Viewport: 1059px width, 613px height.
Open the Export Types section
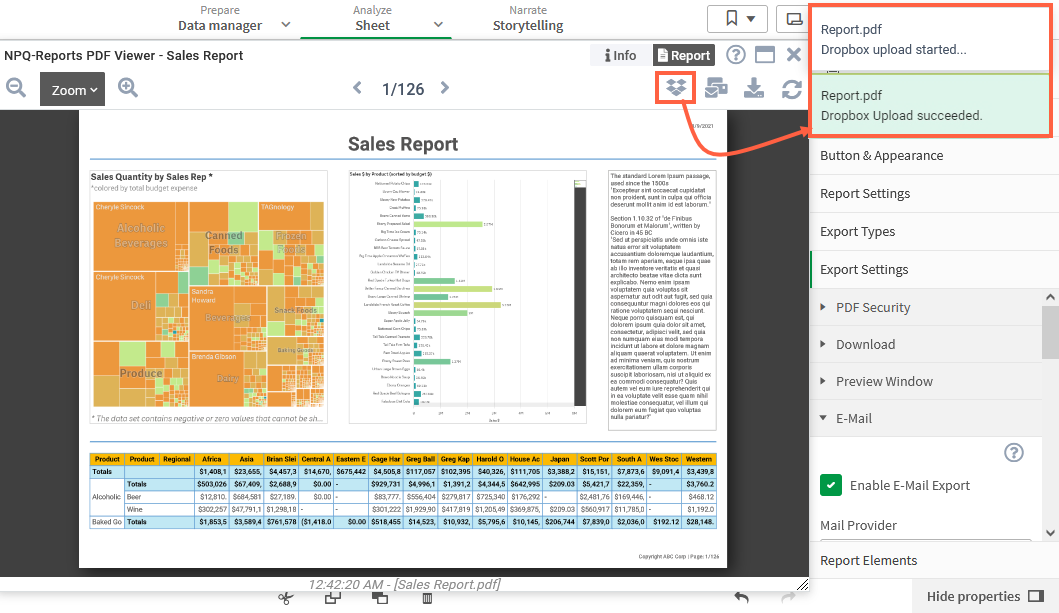coord(934,232)
